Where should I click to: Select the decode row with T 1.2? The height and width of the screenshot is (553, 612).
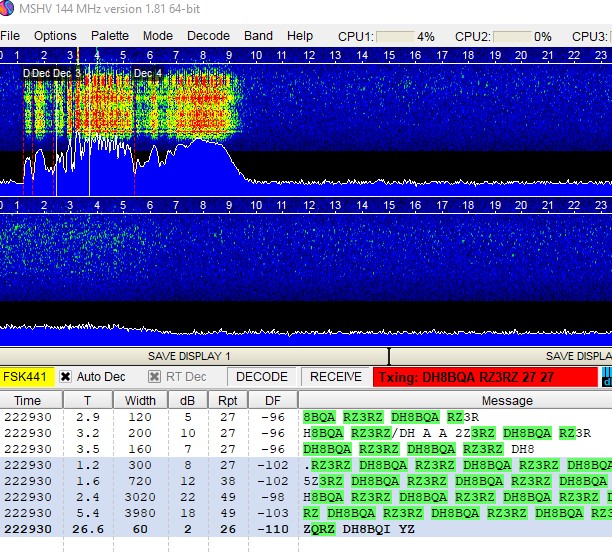306,465
